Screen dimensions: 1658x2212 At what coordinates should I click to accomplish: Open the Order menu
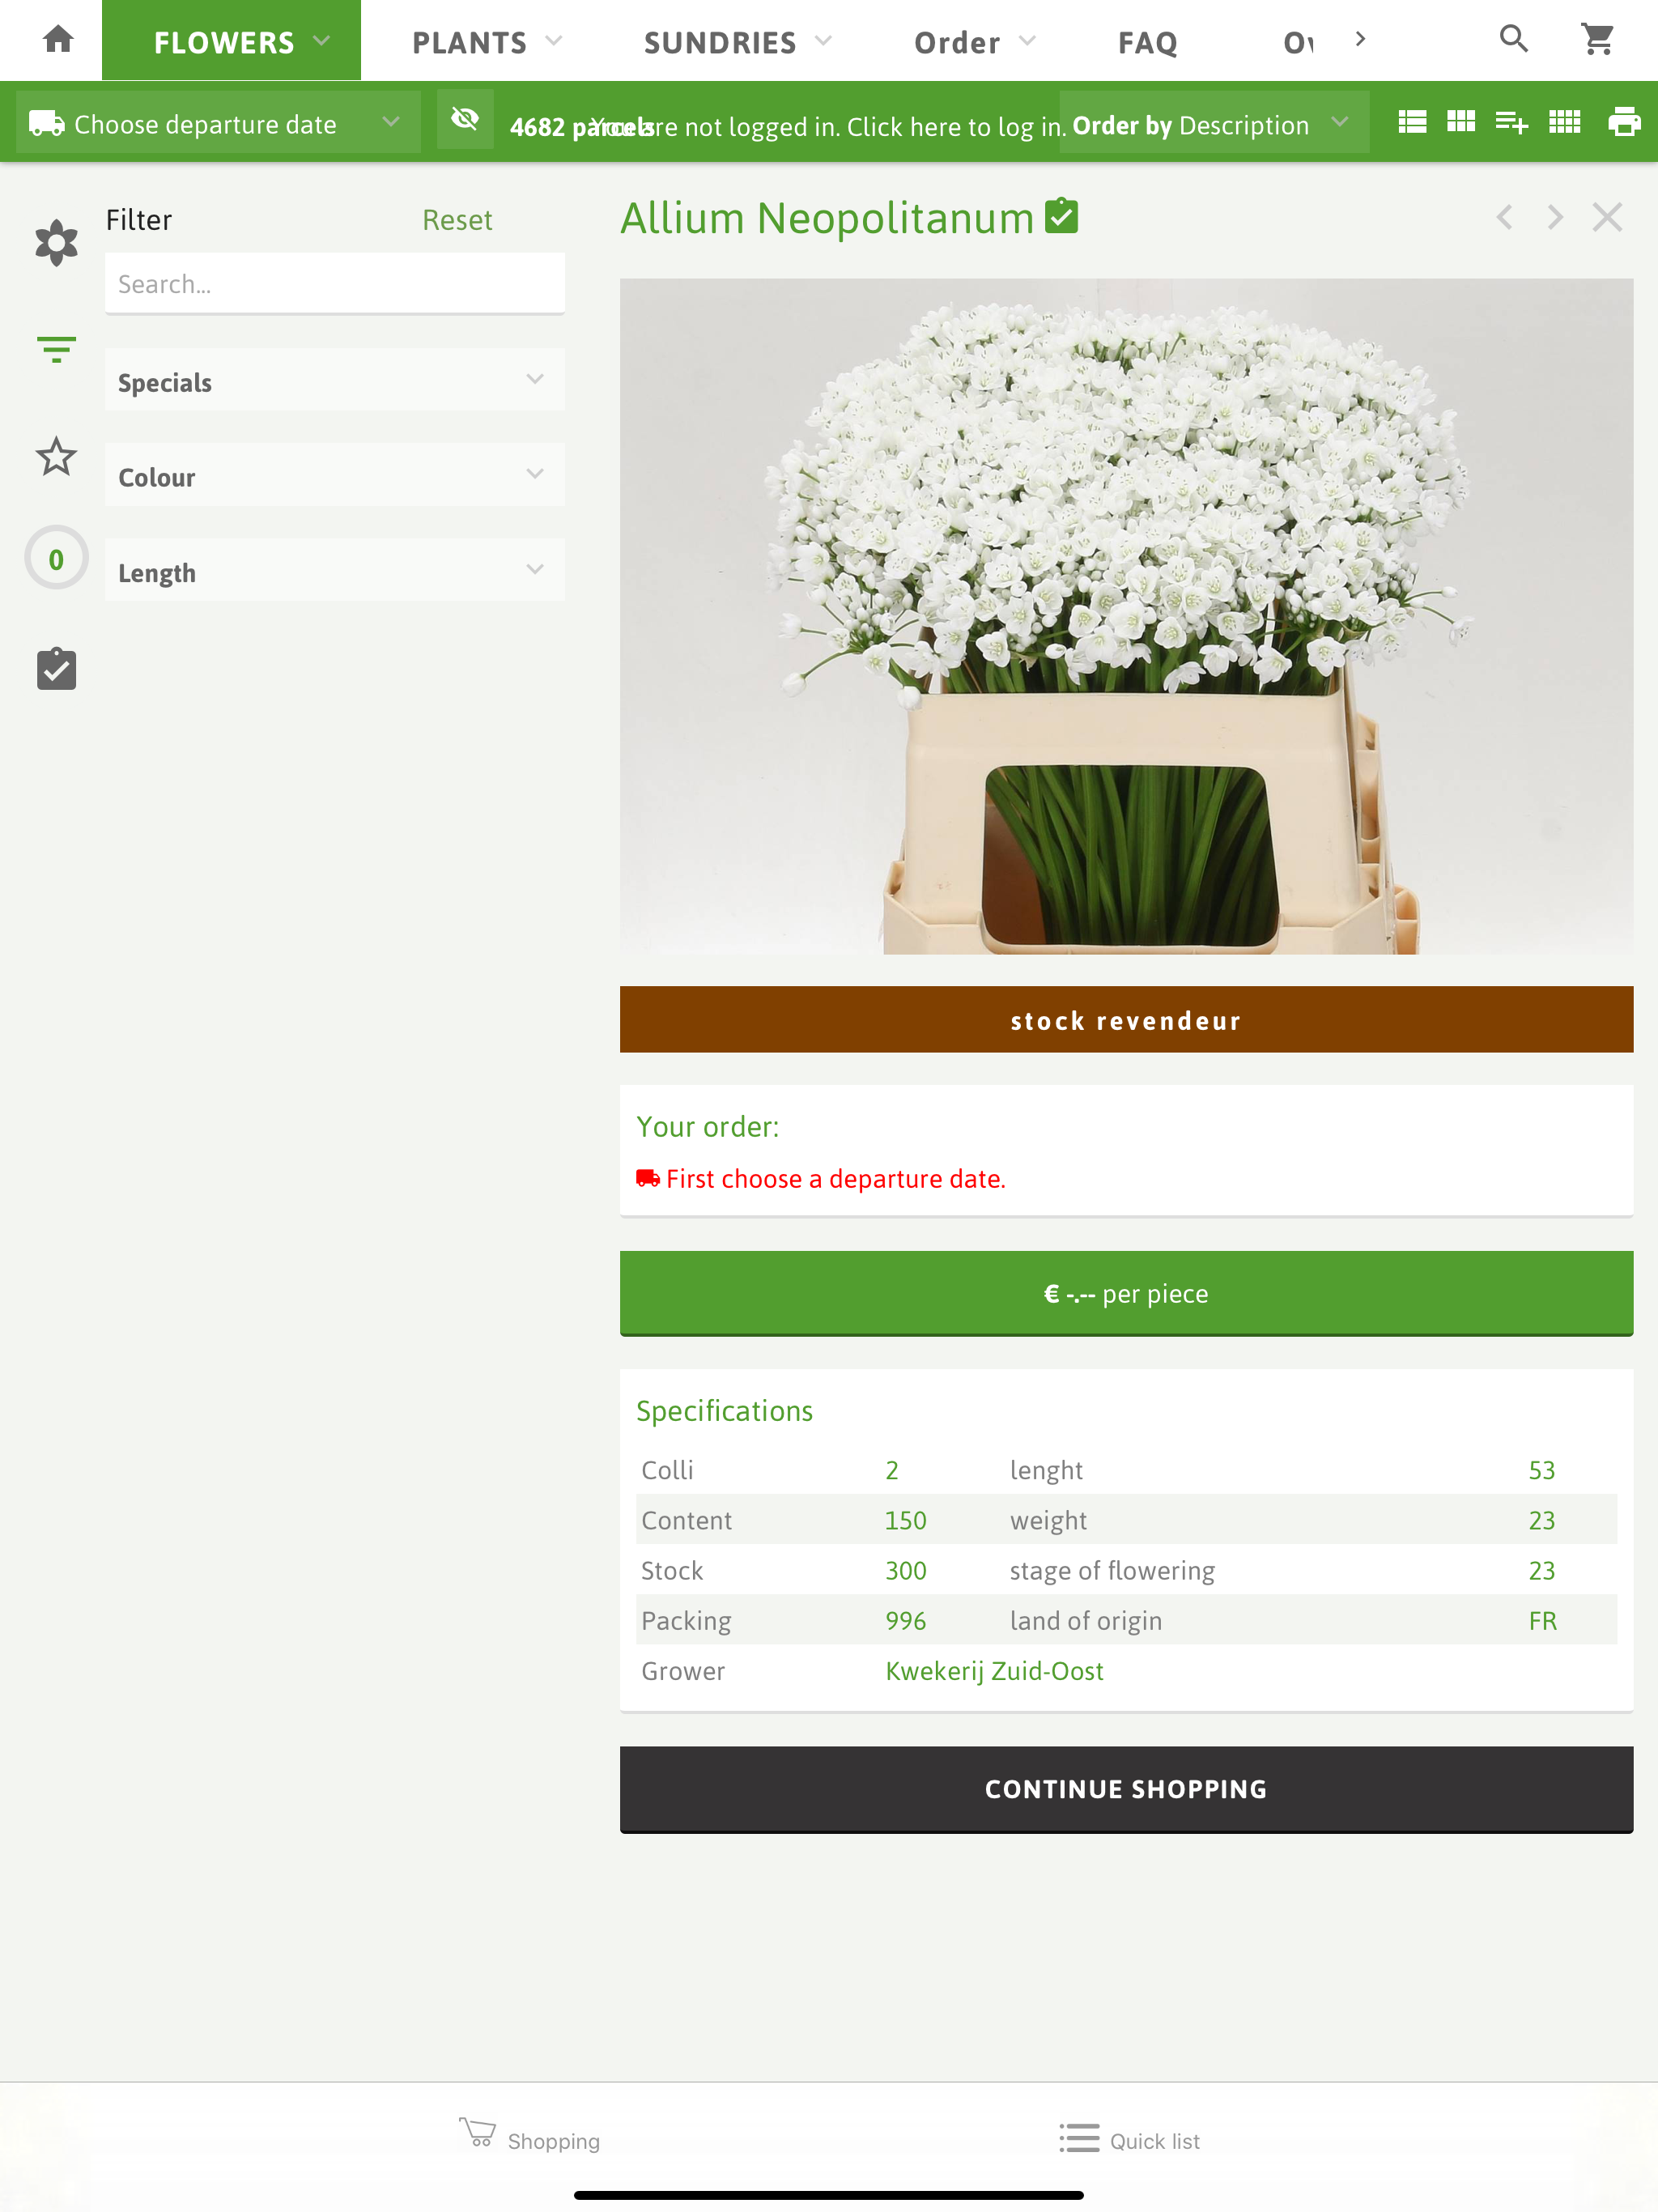(x=975, y=42)
